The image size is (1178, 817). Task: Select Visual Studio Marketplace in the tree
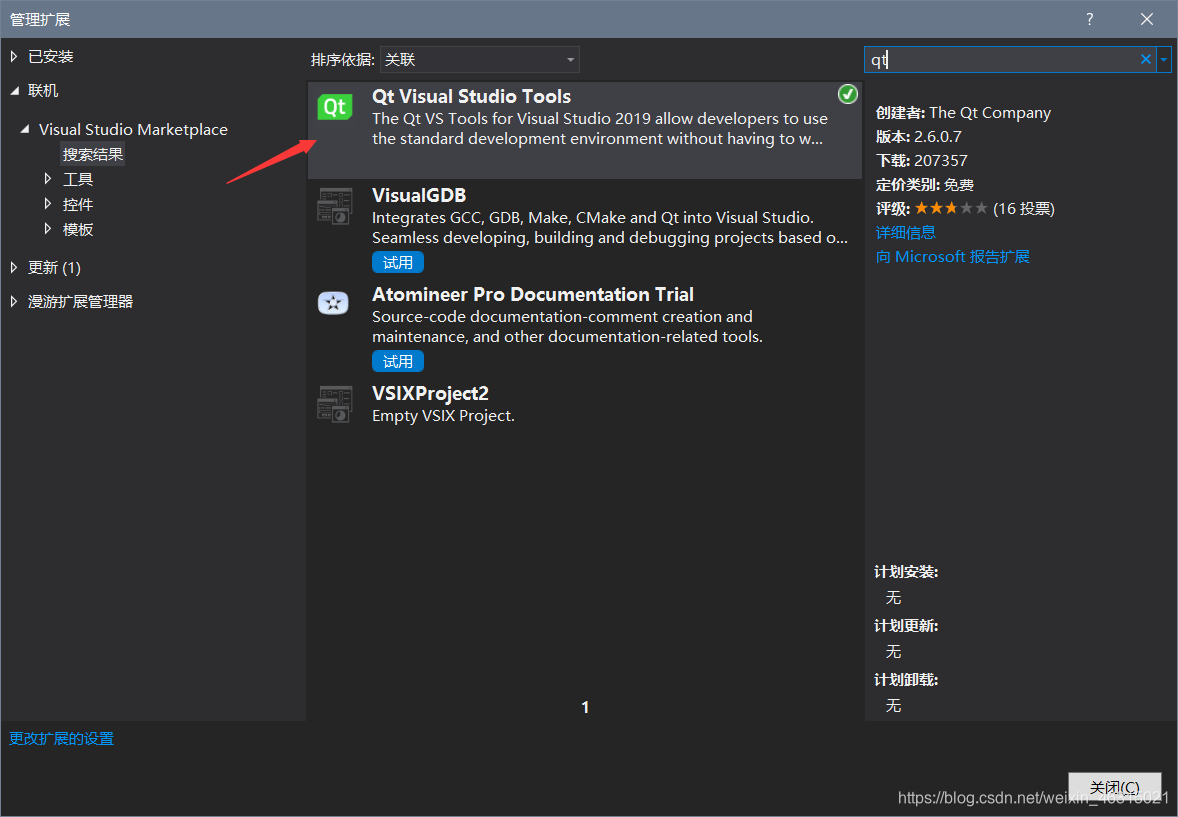point(133,129)
